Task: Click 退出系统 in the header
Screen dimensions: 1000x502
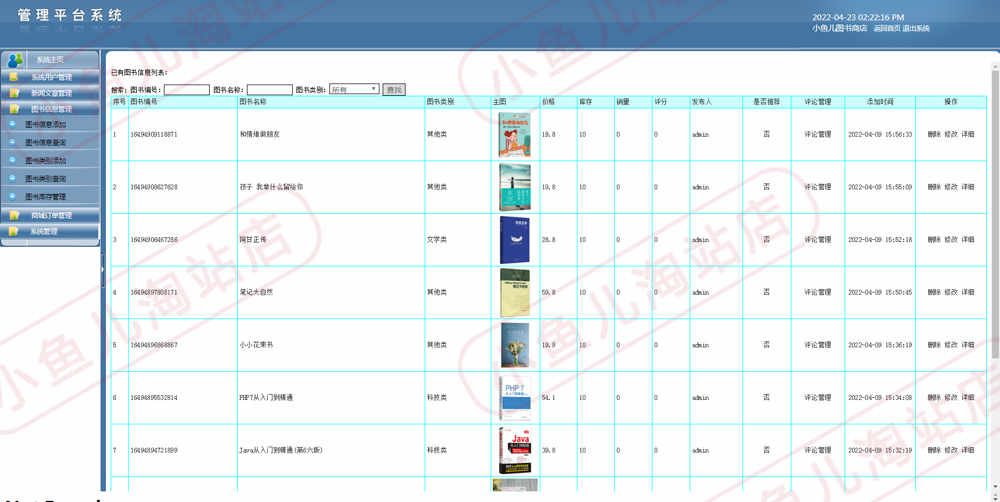Action: (x=916, y=28)
